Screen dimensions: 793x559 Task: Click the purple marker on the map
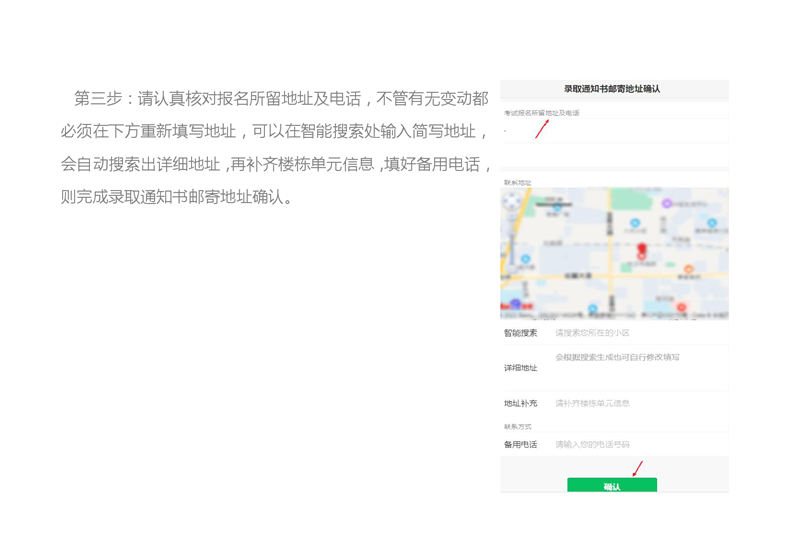point(667,204)
